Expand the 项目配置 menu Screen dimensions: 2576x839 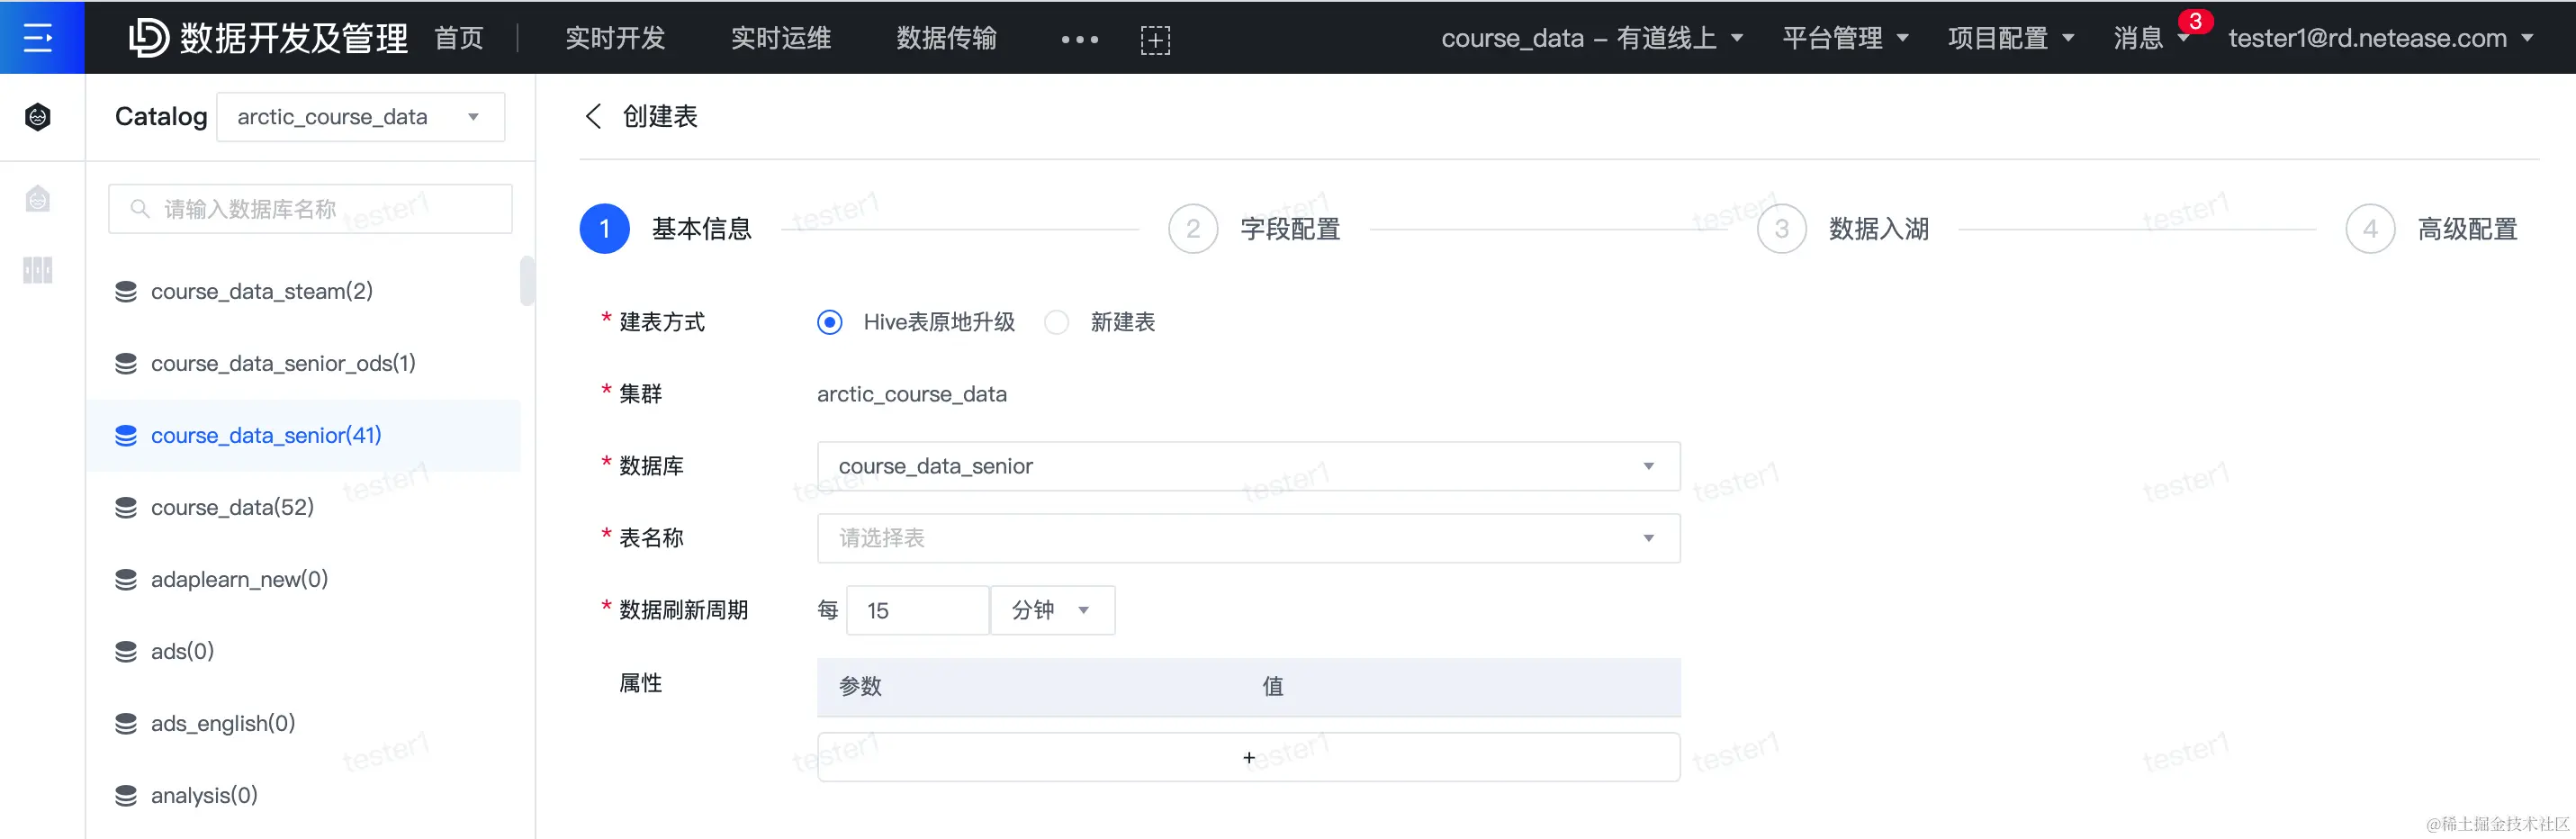click(x=2011, y=38)
